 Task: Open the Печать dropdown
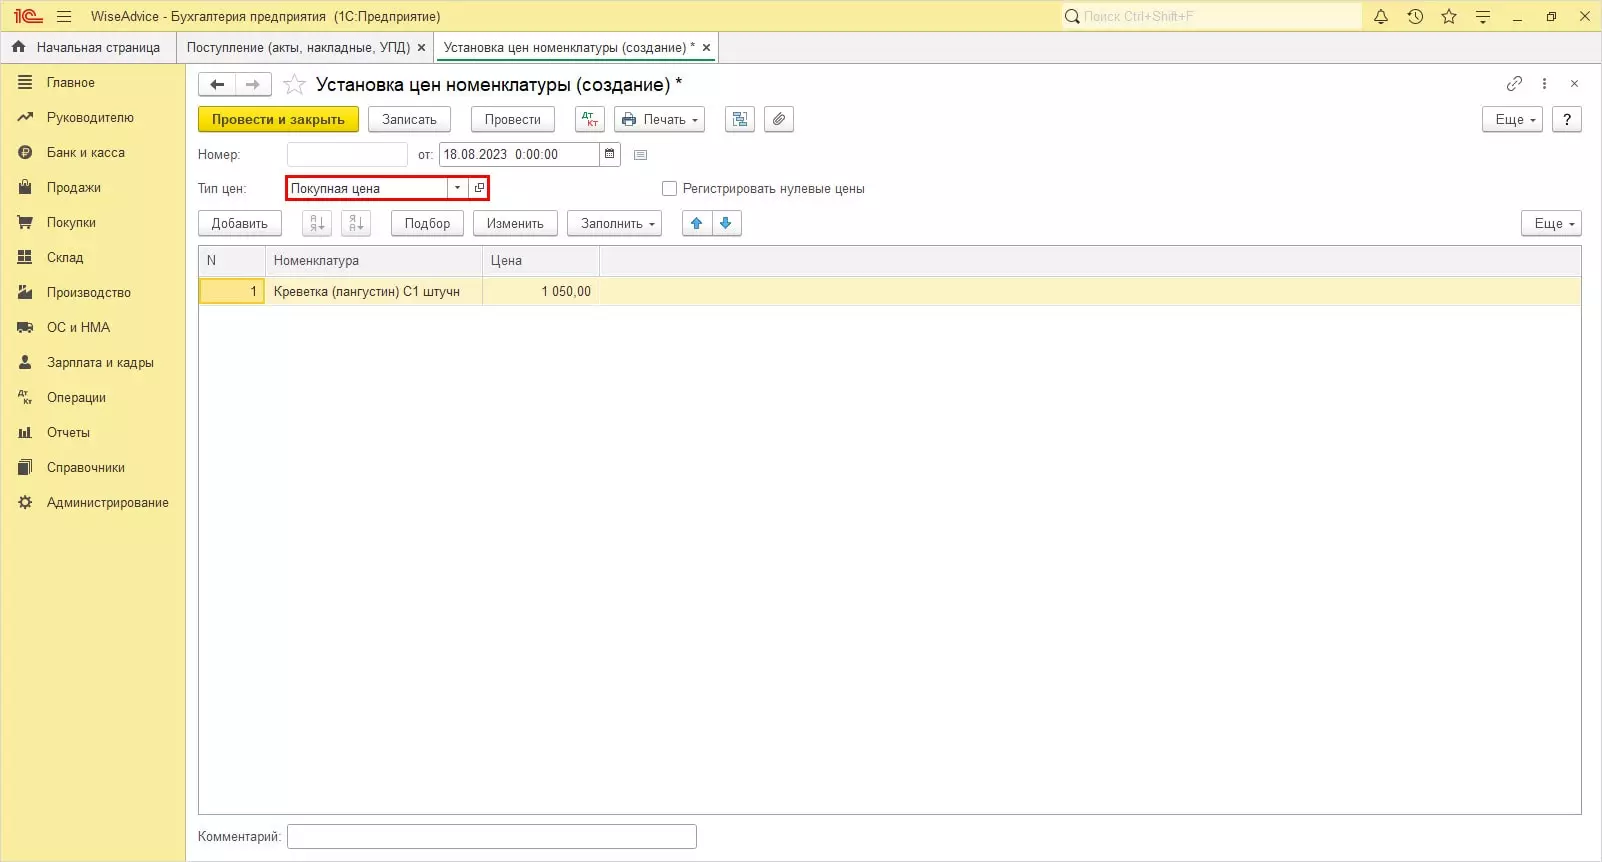point(660,120)
